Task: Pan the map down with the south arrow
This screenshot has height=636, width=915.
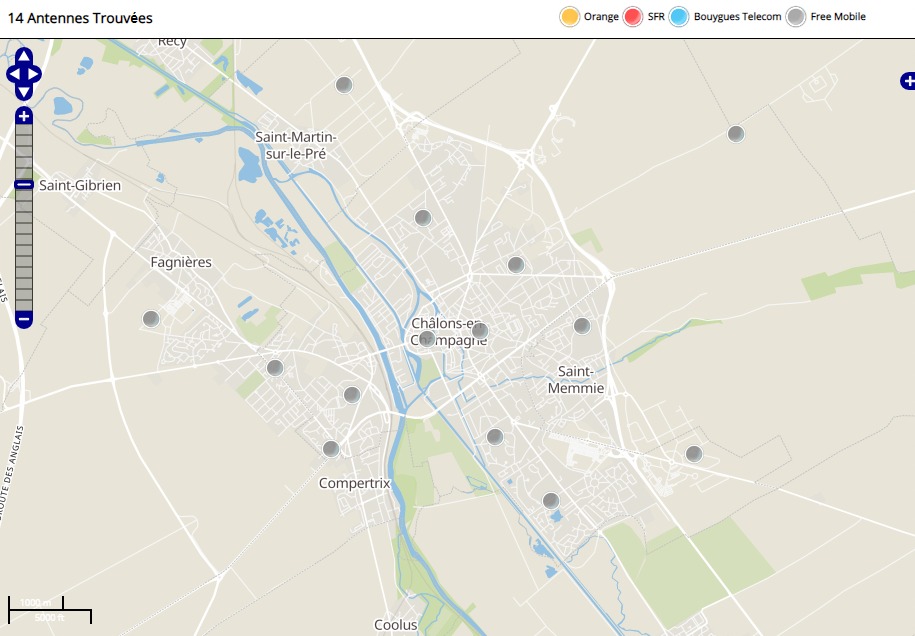Action: click(24, 91)
